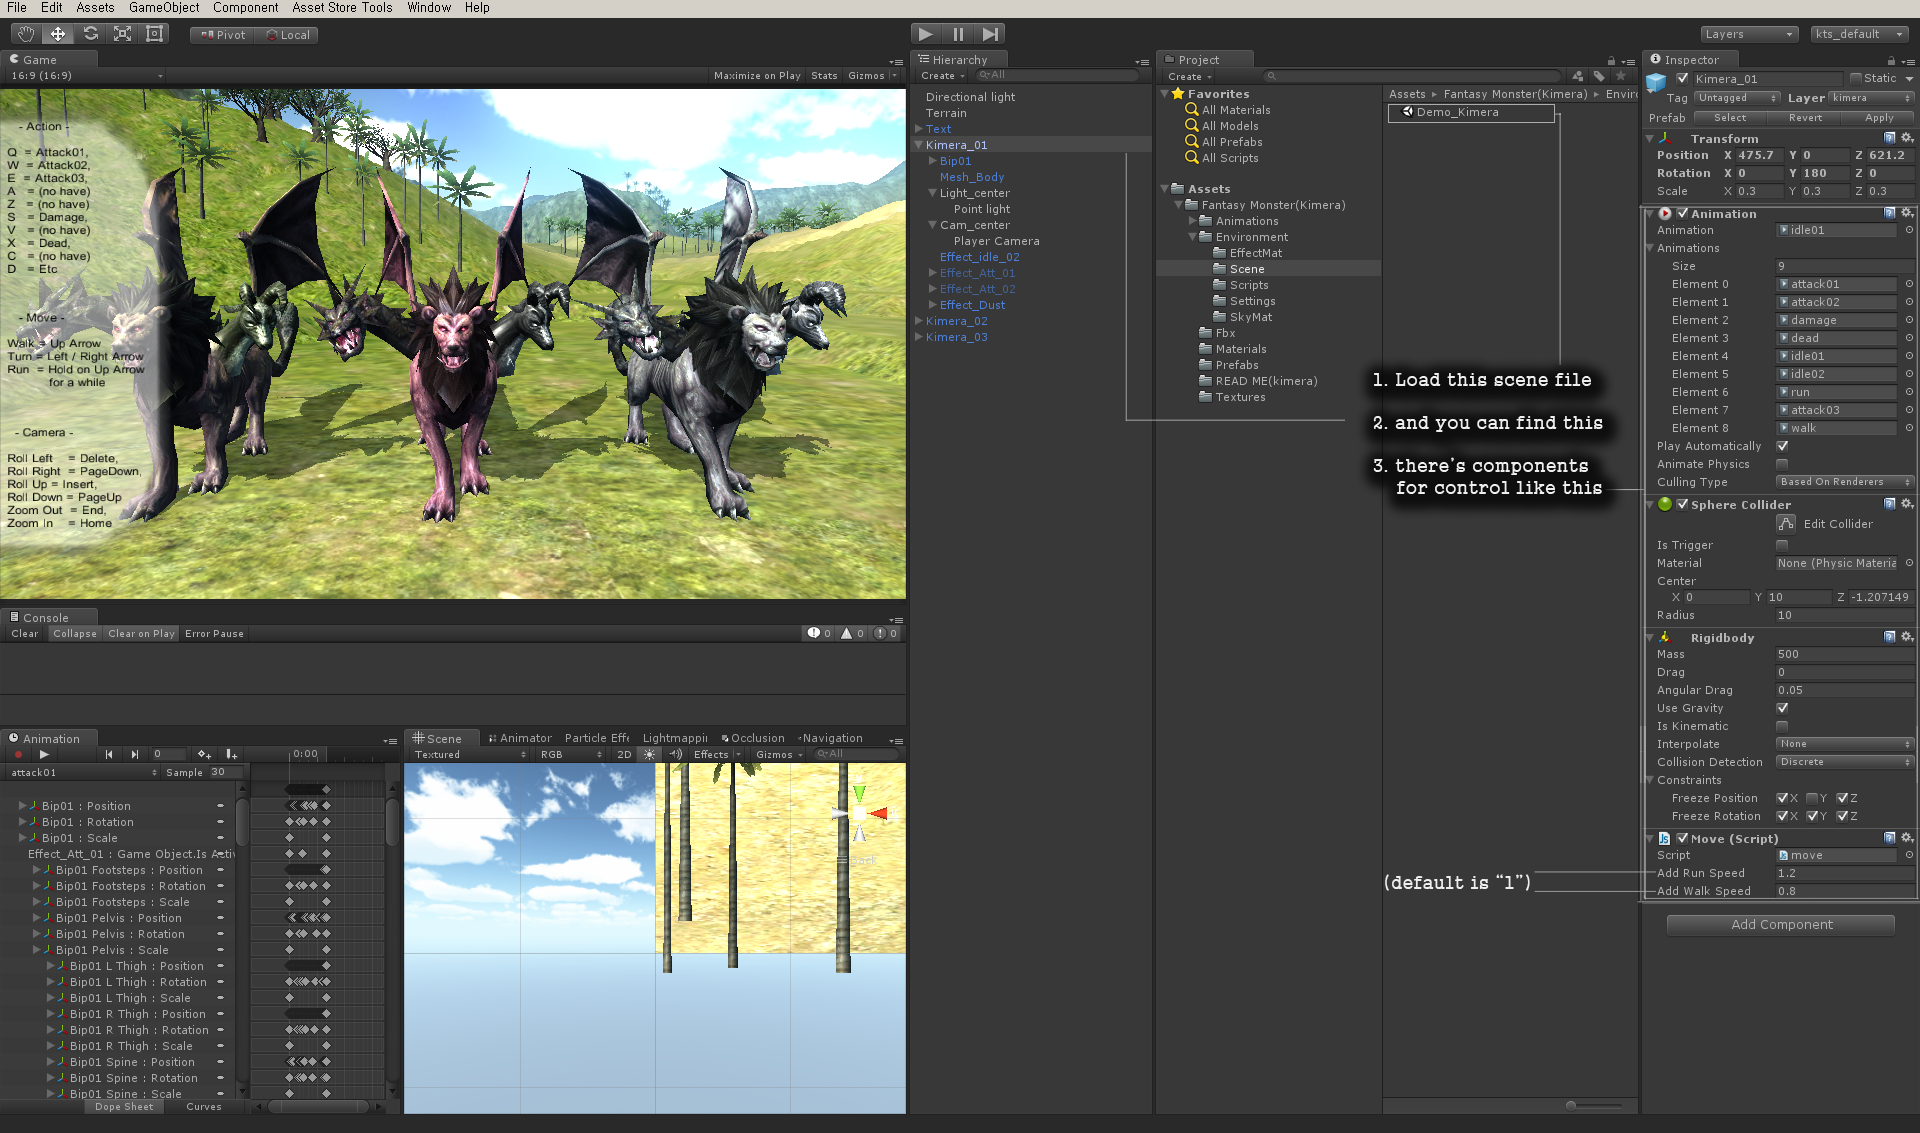Switch to the Animator tab

(519, 738)
